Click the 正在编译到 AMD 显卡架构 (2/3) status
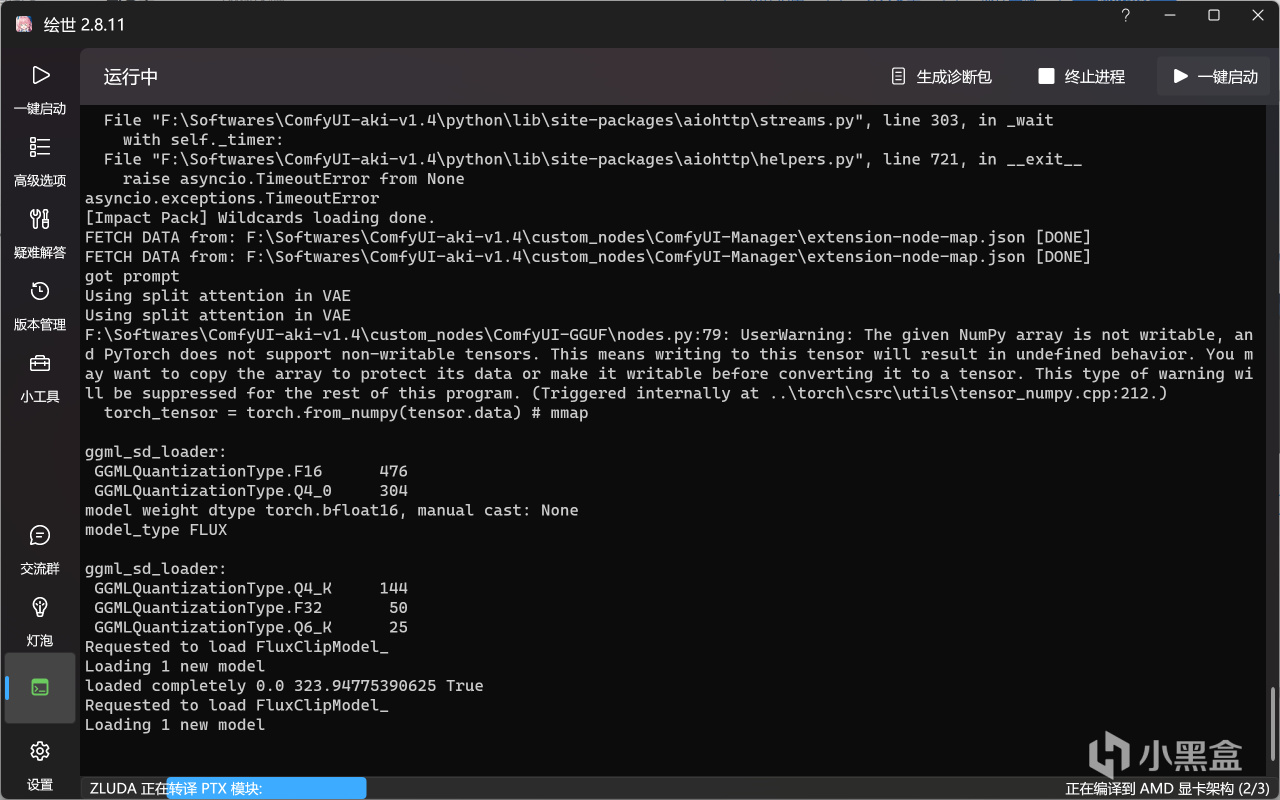Screen dimensions: 1280x800 click(1169, 789)
